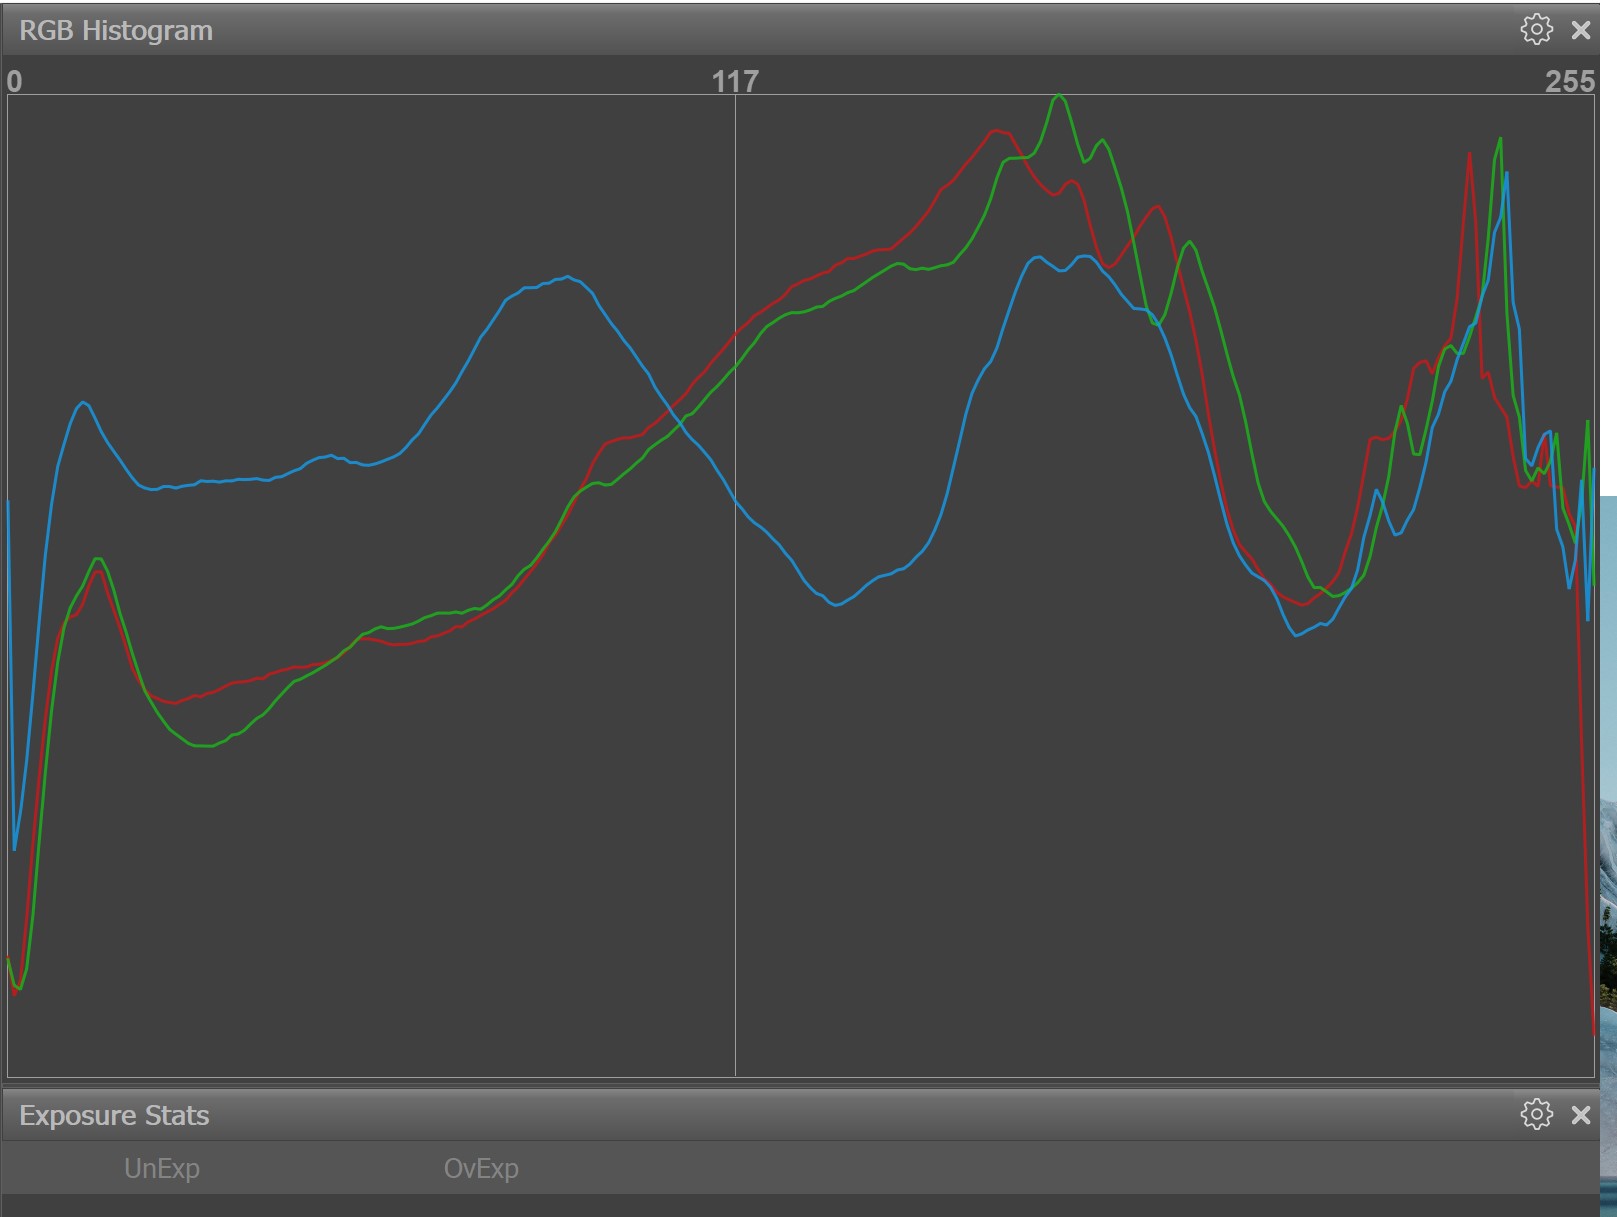
Task: Click the Exposure Stats panel title
Action: [x=114, y=1115]
